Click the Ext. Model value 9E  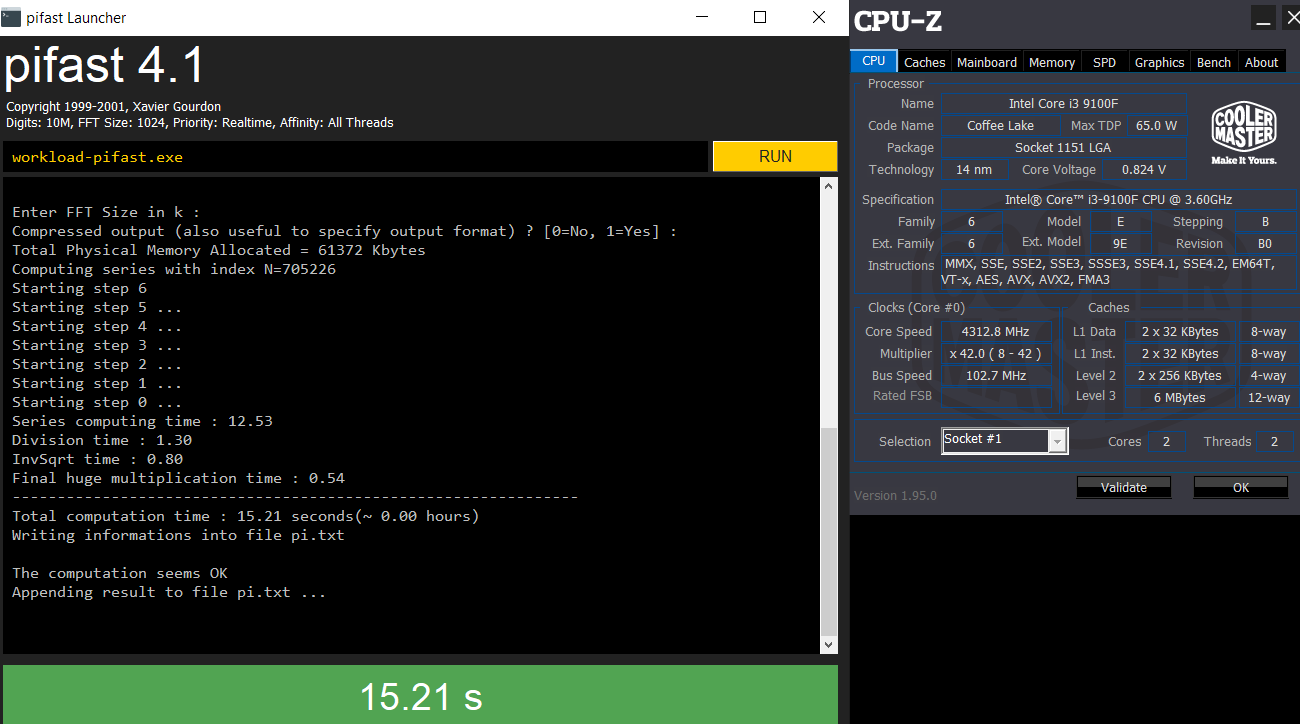pos(1119,244)
